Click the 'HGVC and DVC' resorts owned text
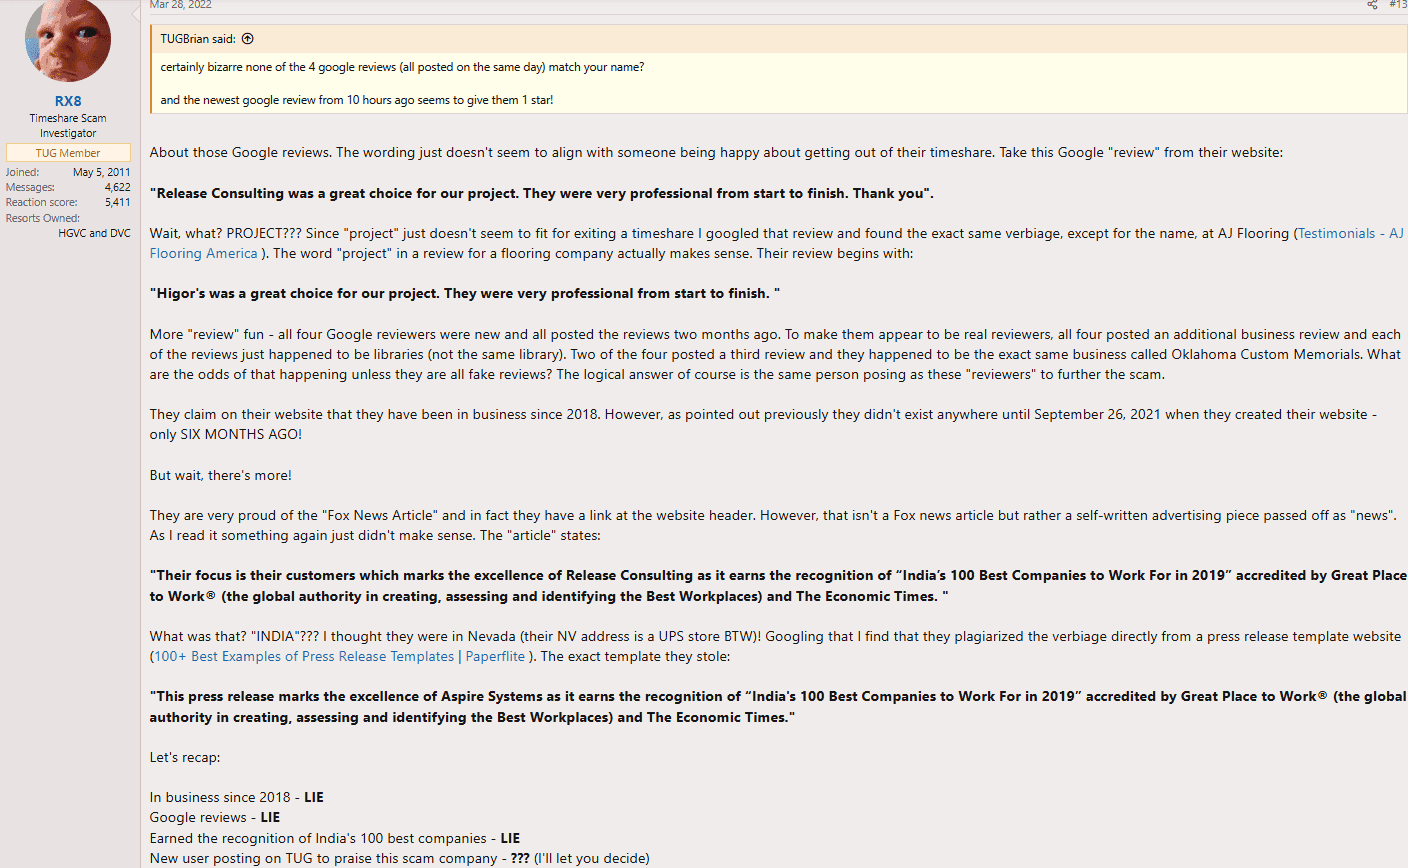The height and width of the screenshot is (868, 1408). (x=94, y=233)
